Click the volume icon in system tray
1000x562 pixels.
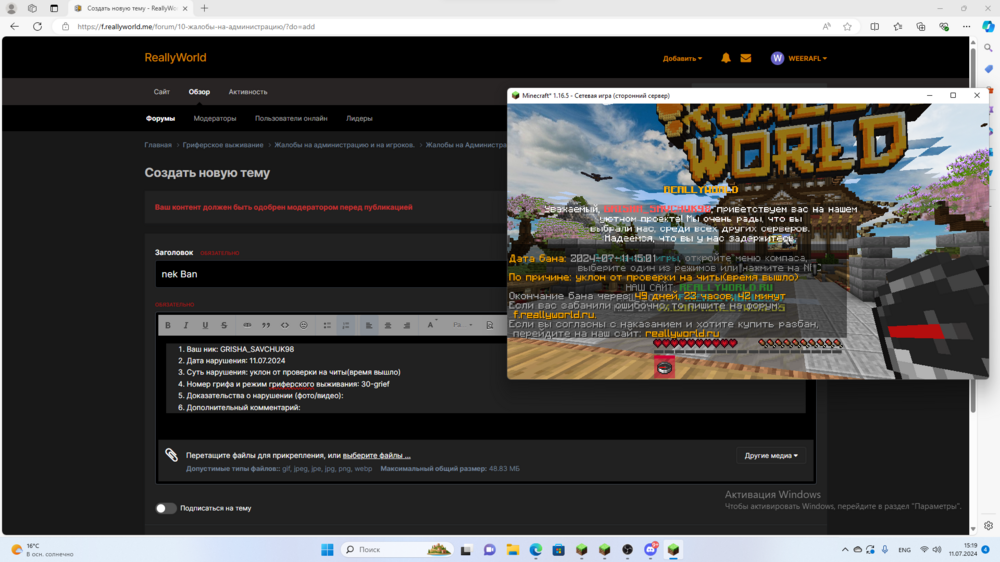(937, 550)
